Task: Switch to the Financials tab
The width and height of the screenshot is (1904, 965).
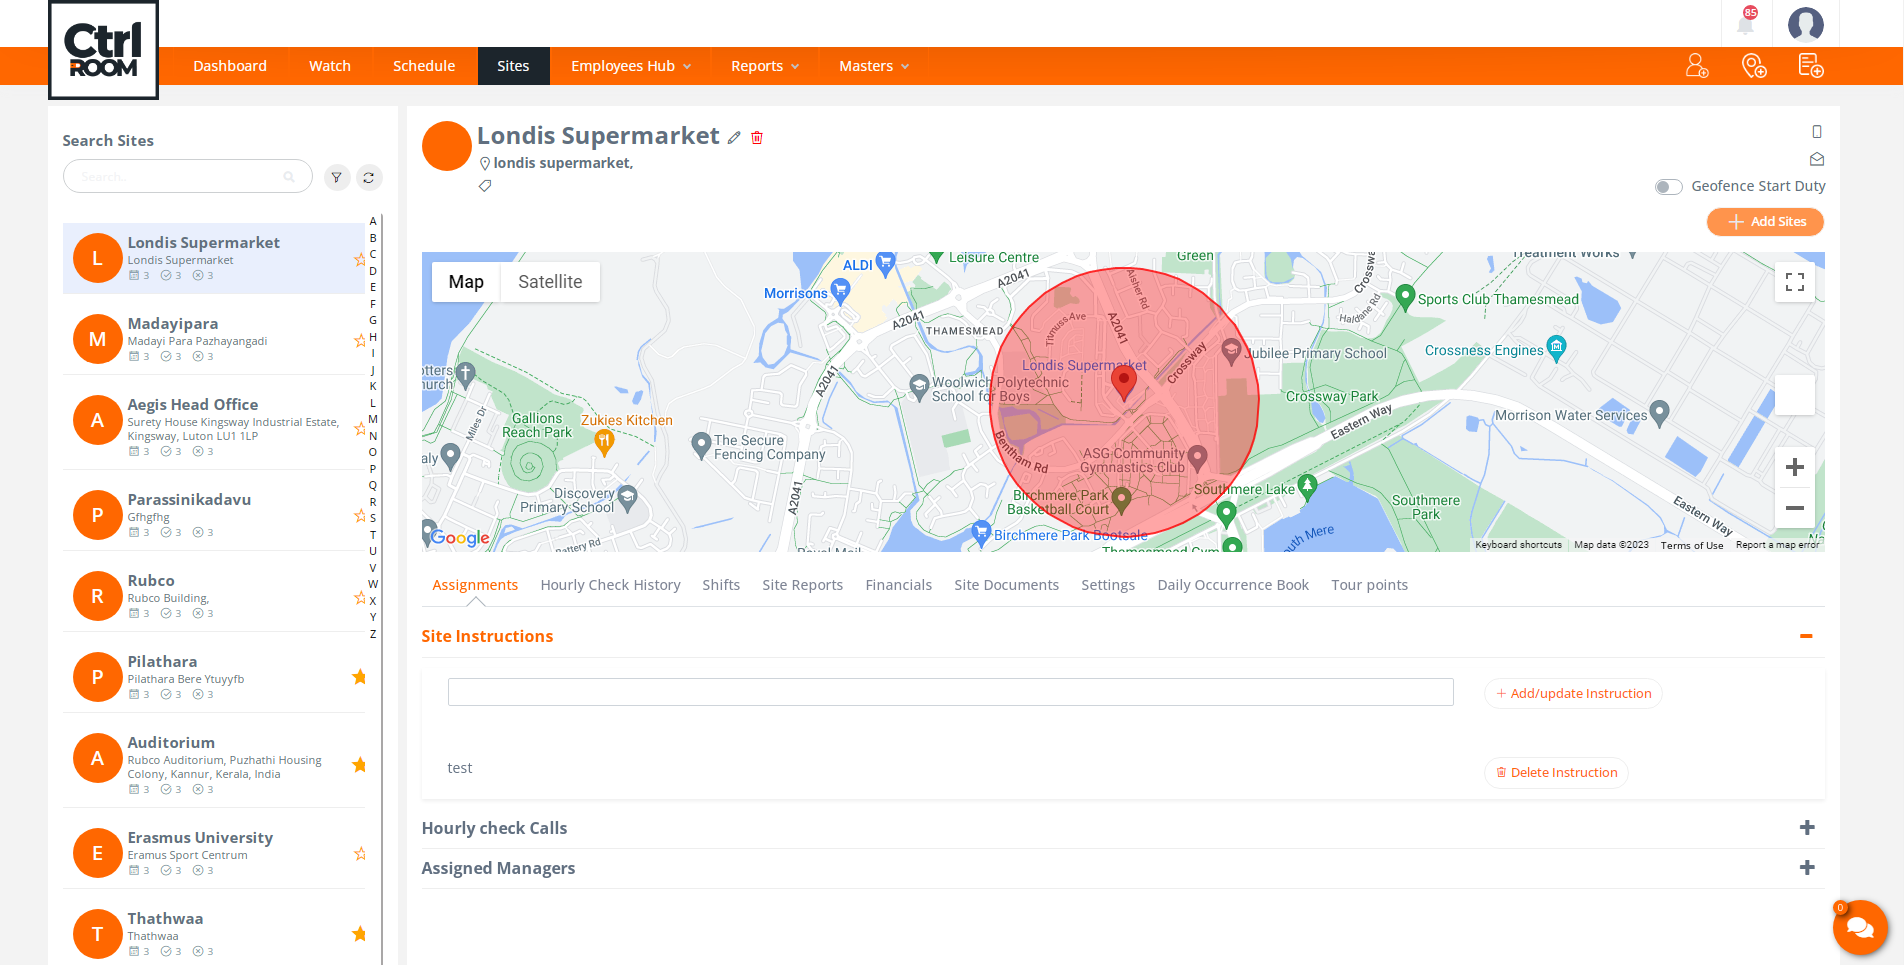Action: 899,585
